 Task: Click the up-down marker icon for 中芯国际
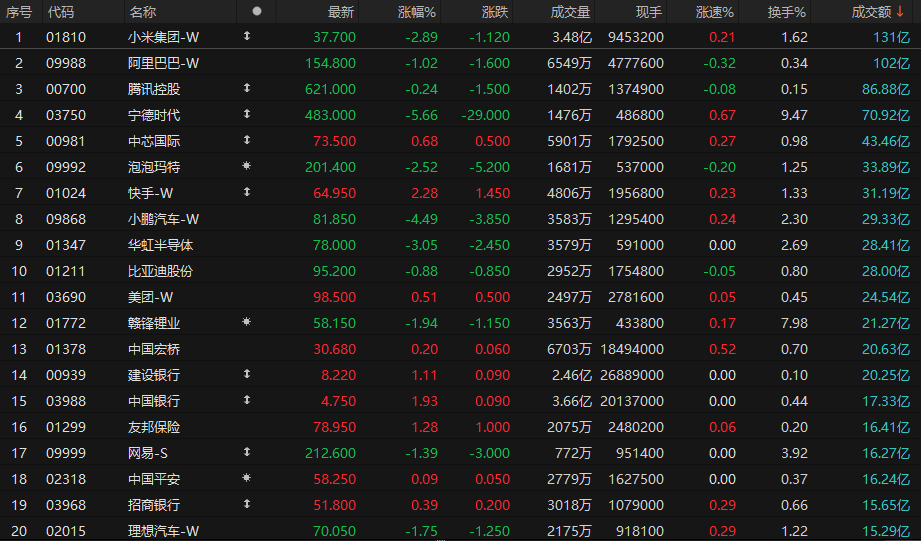[x=247, y=140]
